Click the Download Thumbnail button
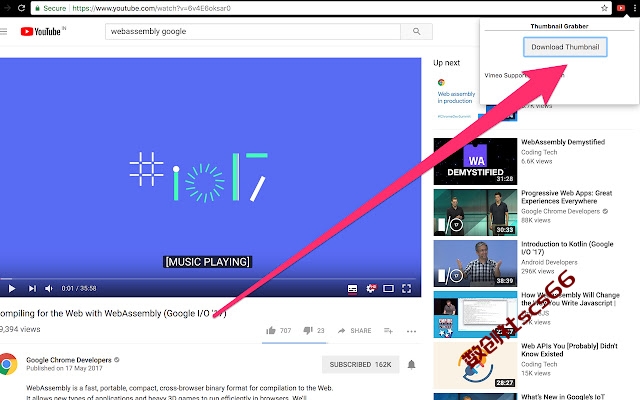 (x=565, y=47)
